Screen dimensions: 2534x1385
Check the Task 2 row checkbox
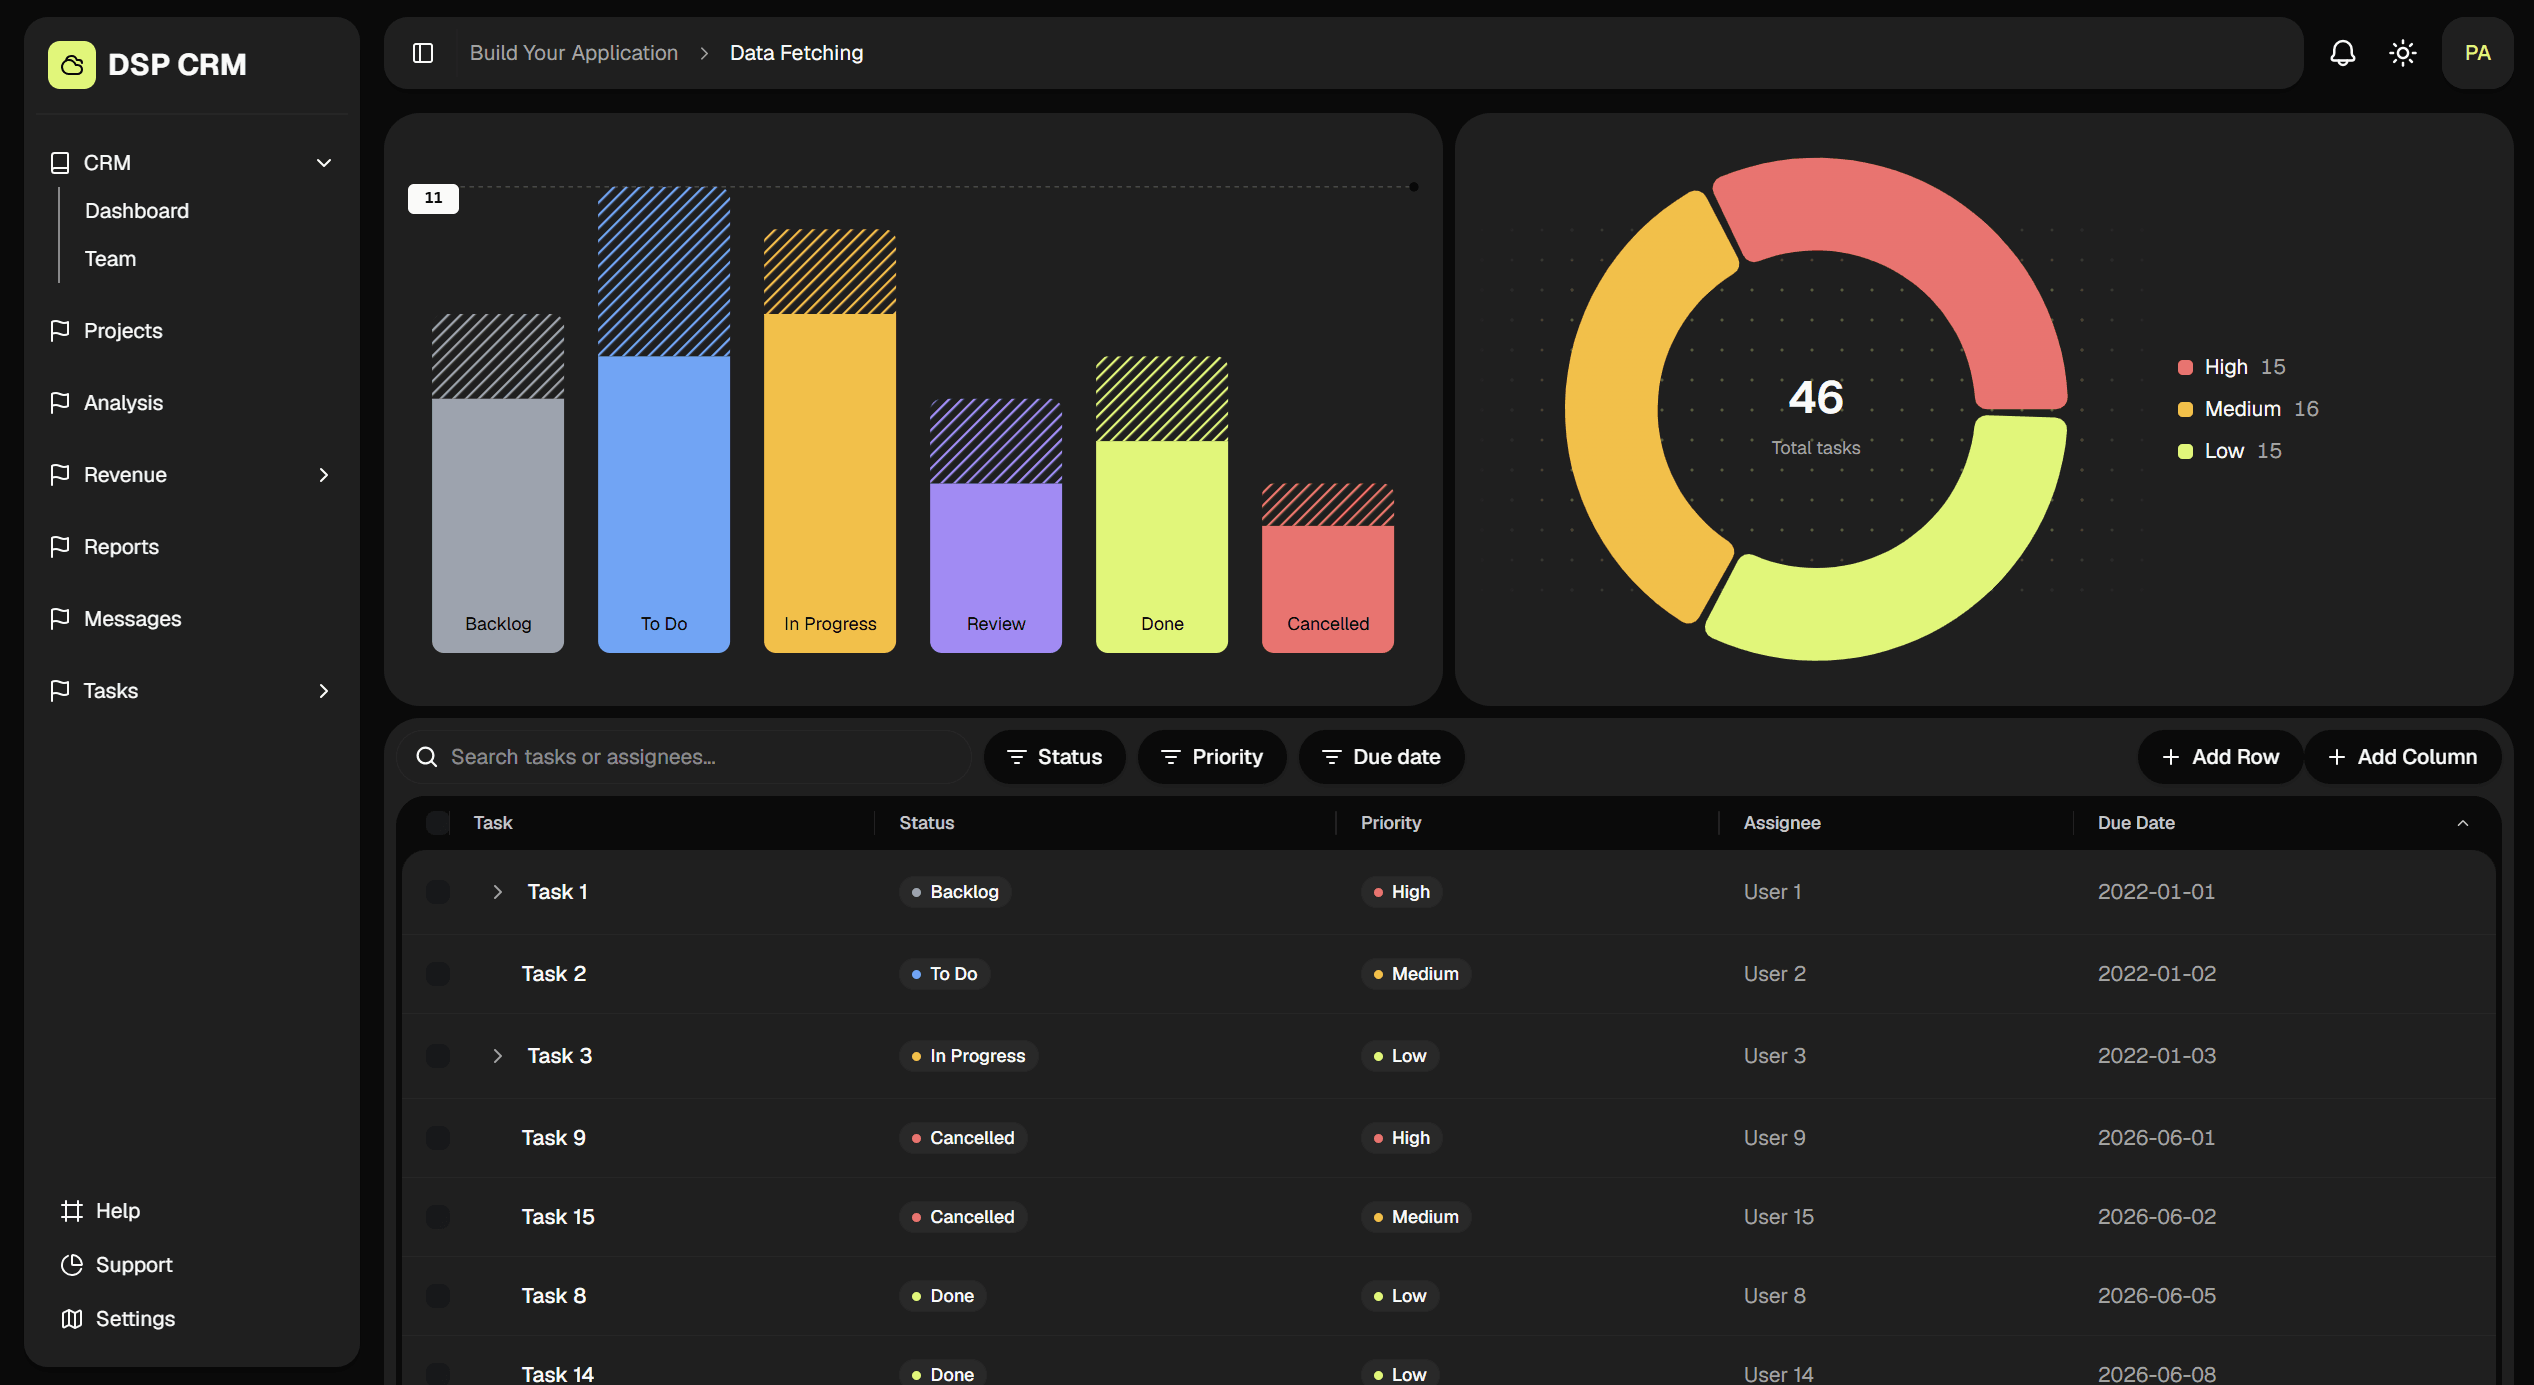(x=438, y=974)
